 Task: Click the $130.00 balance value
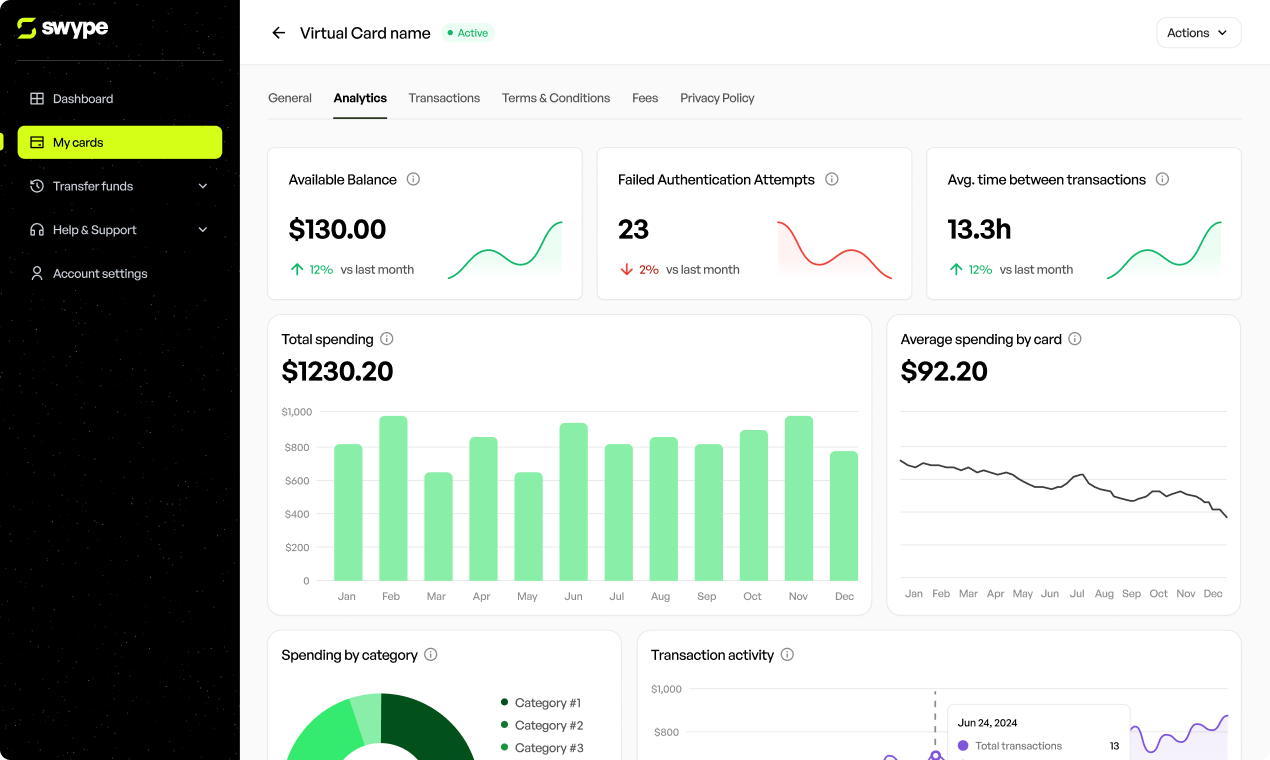pos(337,230)
